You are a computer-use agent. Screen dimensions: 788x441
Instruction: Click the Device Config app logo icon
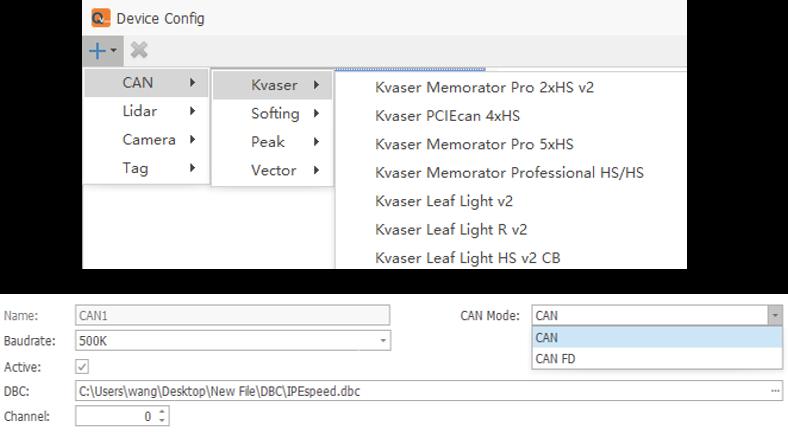100,18
